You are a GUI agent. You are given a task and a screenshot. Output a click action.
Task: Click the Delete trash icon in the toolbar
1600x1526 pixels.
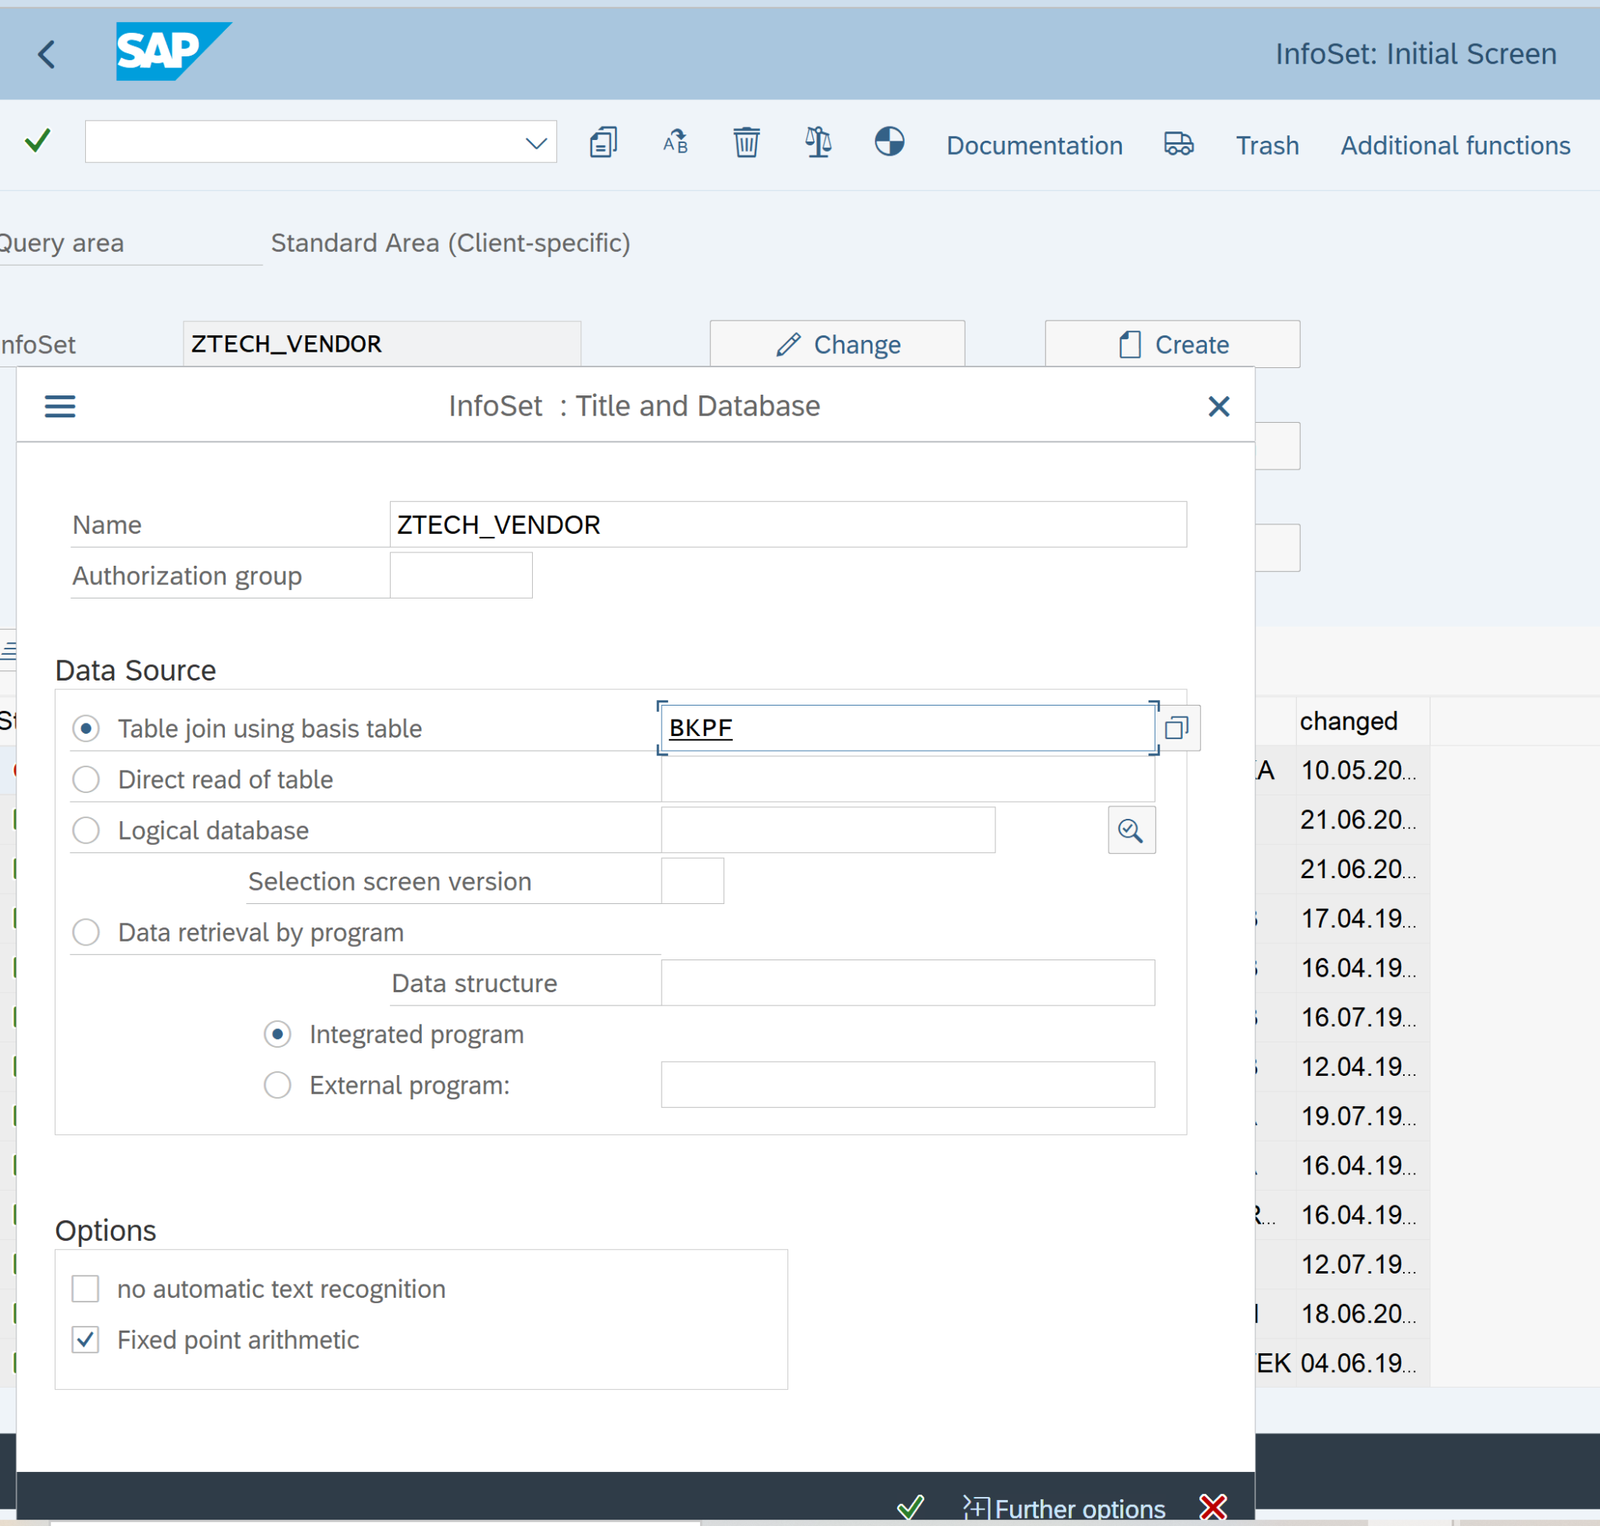pos(746,142)
